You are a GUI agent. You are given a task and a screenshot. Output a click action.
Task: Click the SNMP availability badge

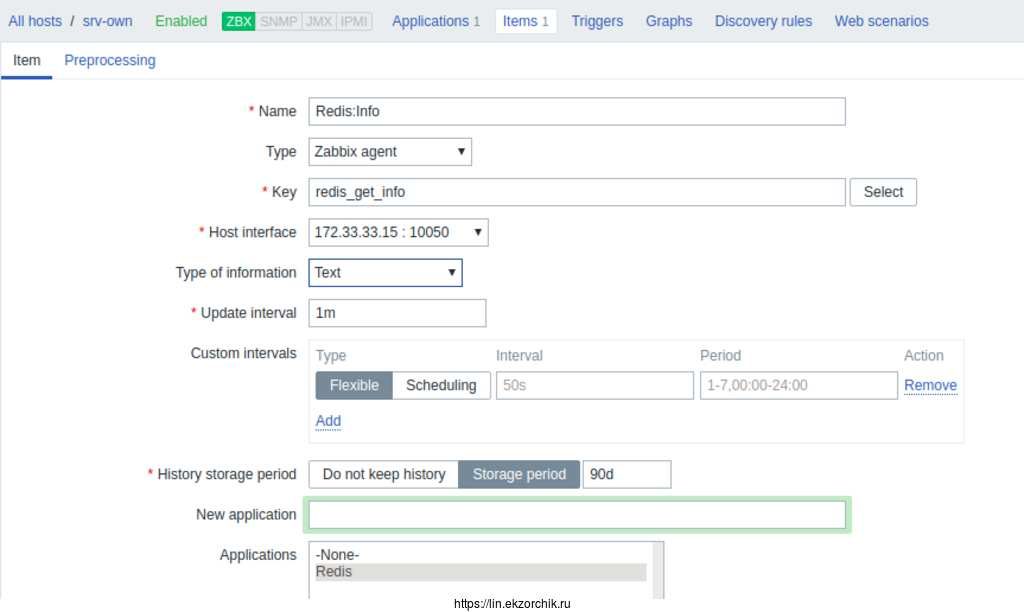pyautogui.click(x=279, y=21)
